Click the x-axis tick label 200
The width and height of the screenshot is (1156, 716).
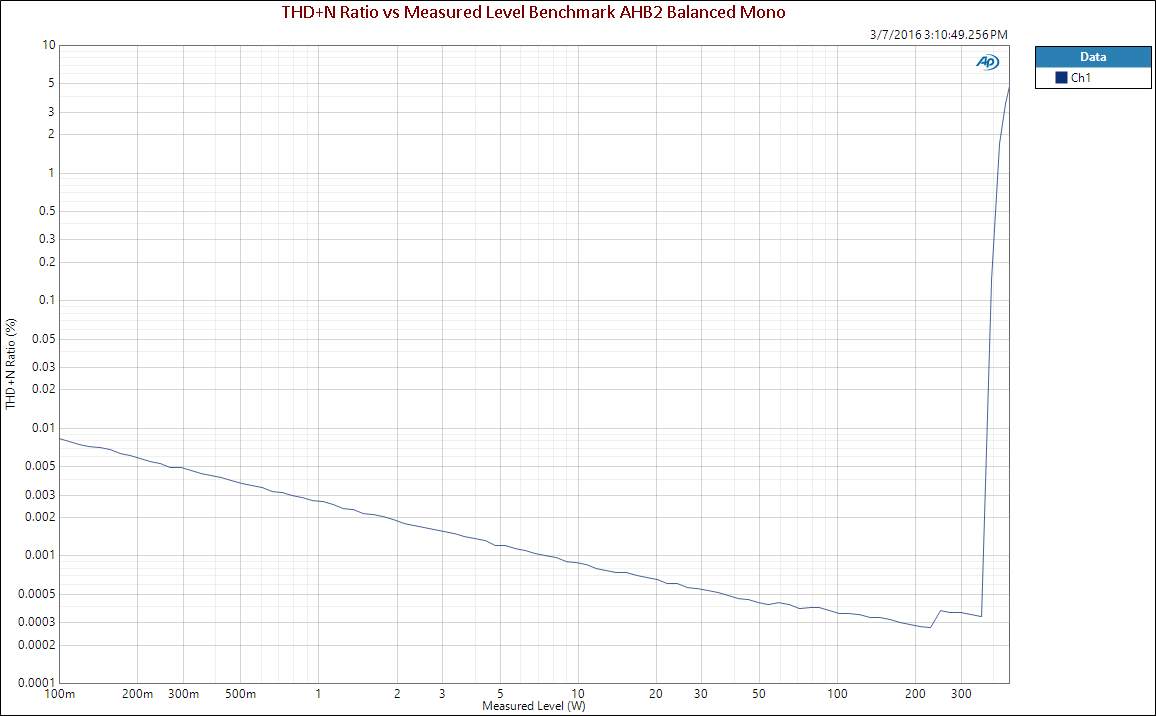(915, 694)
